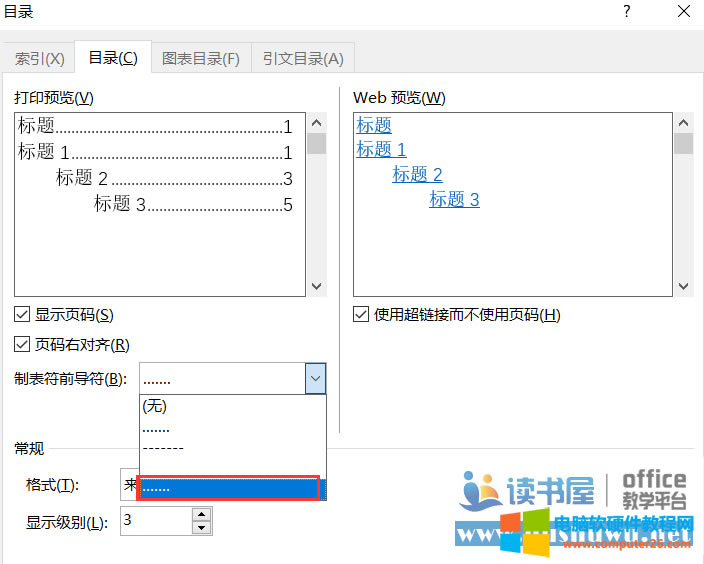The width and height of the screenshot is (704, 564).
Task: Close the 目录 dialog
Action: (684, 11)
